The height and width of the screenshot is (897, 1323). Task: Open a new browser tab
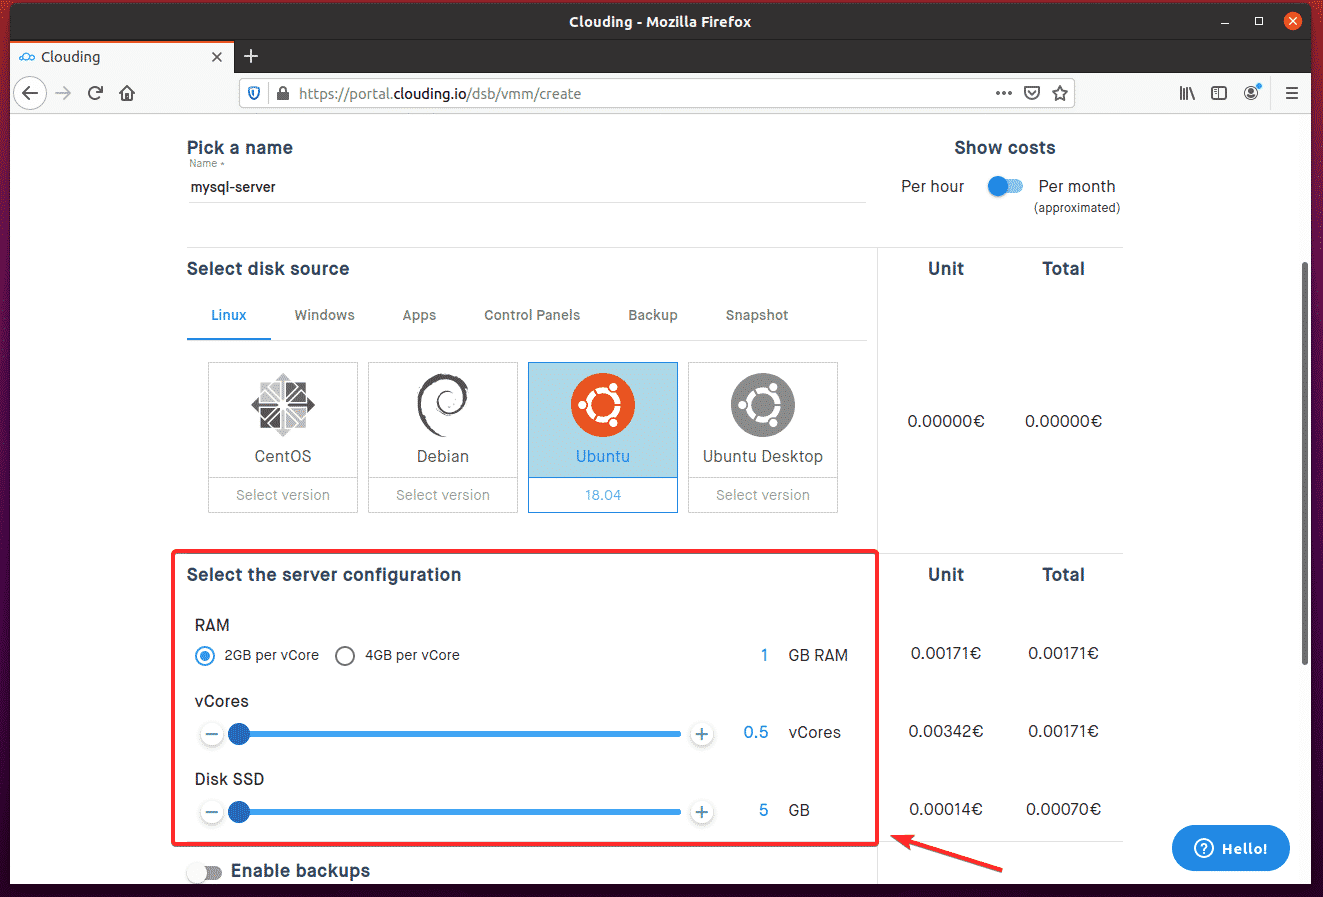251,56
